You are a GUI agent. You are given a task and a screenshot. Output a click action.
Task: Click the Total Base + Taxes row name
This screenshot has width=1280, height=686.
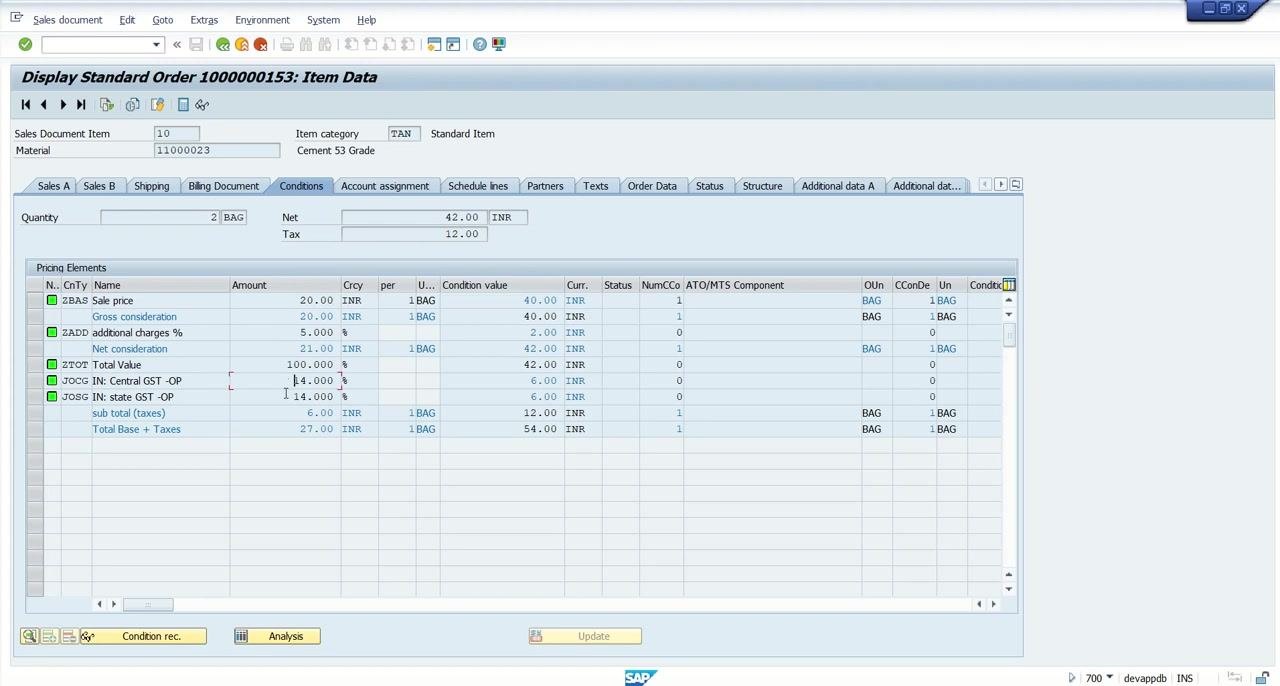point(136,429)
